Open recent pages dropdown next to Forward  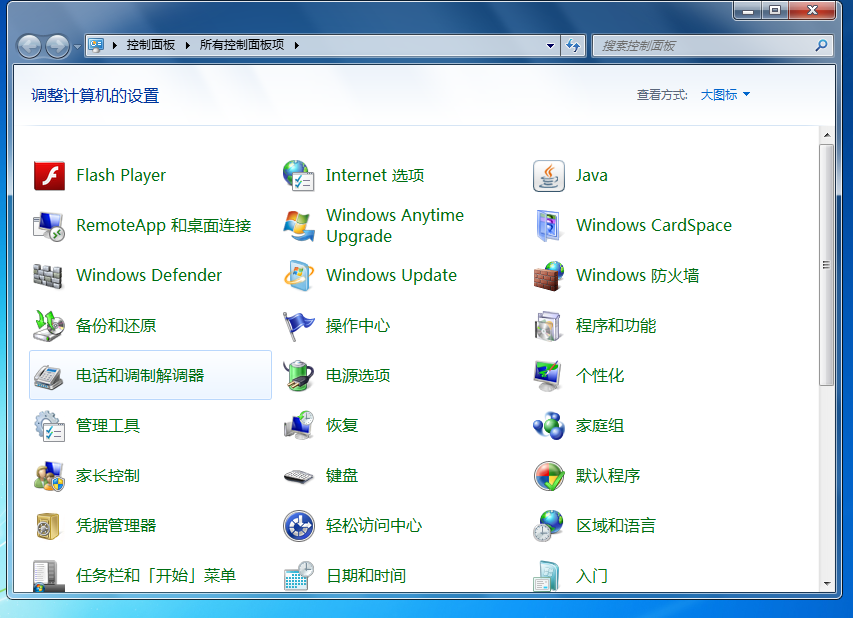tap(77, 46)
